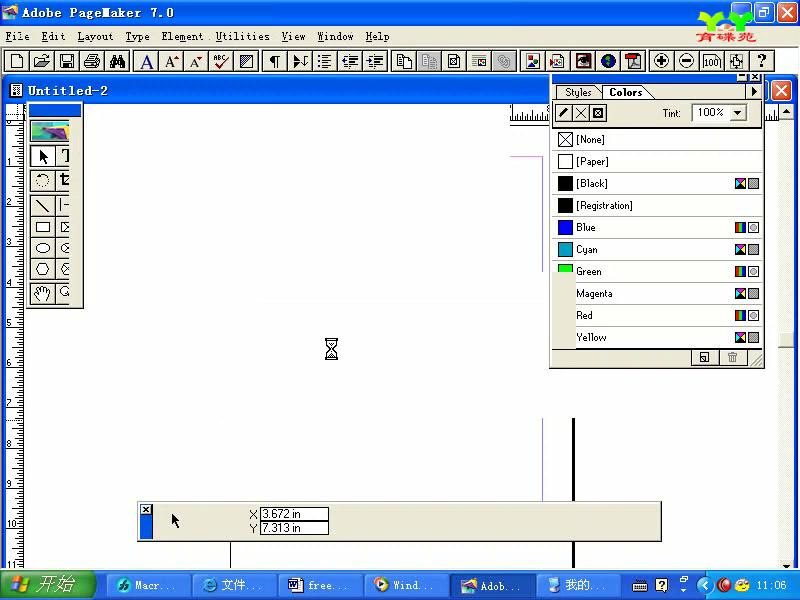800x600 pixels.
Task: Zoom in with the plus magnifier icon
Action: (x=662, y=62)
